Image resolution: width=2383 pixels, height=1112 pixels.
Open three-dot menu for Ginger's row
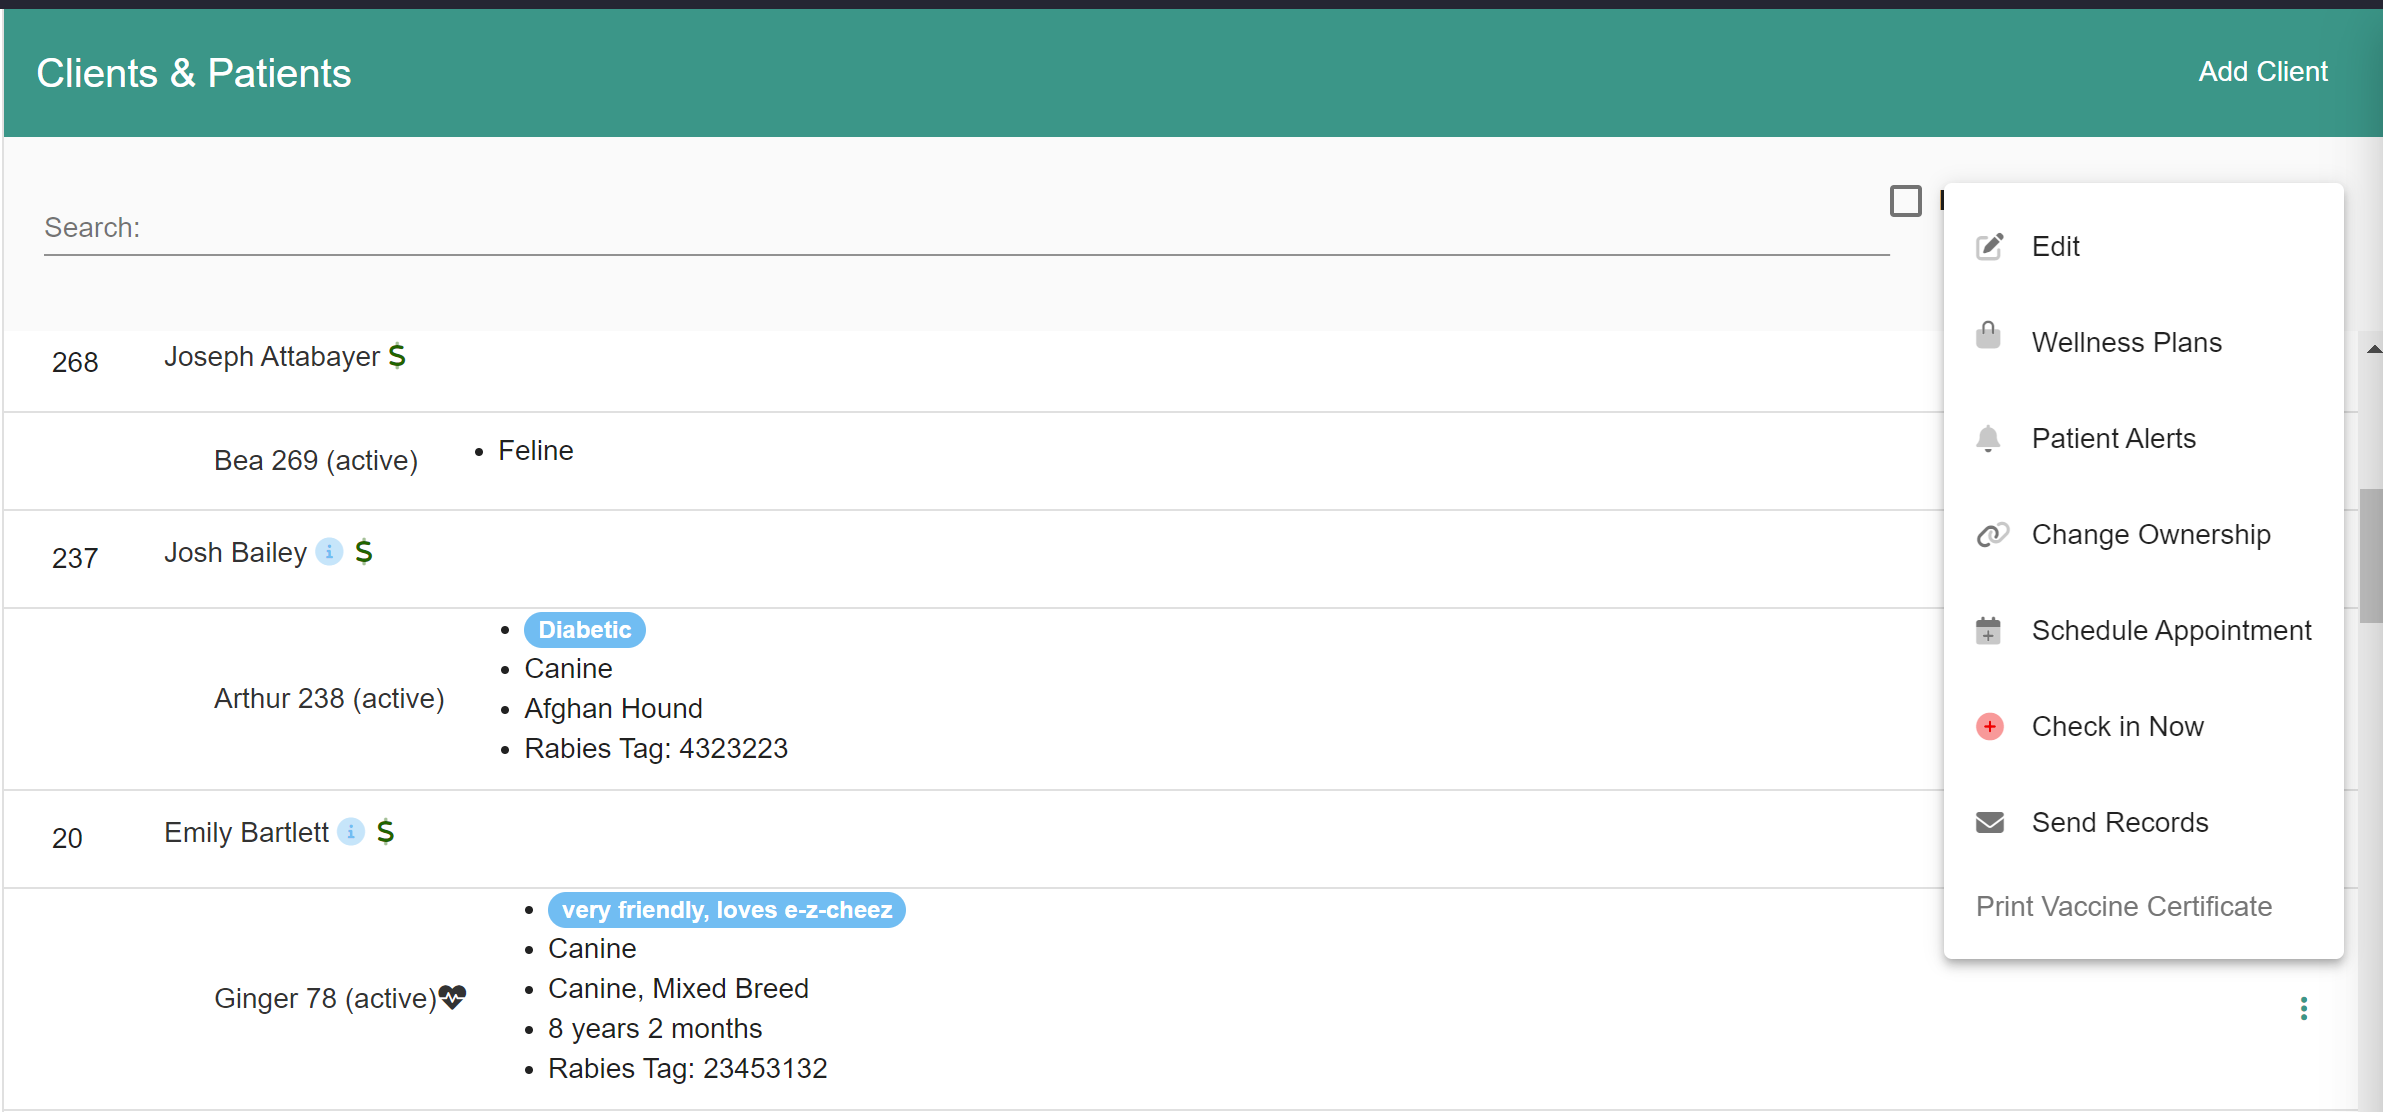point(2303,1008)
